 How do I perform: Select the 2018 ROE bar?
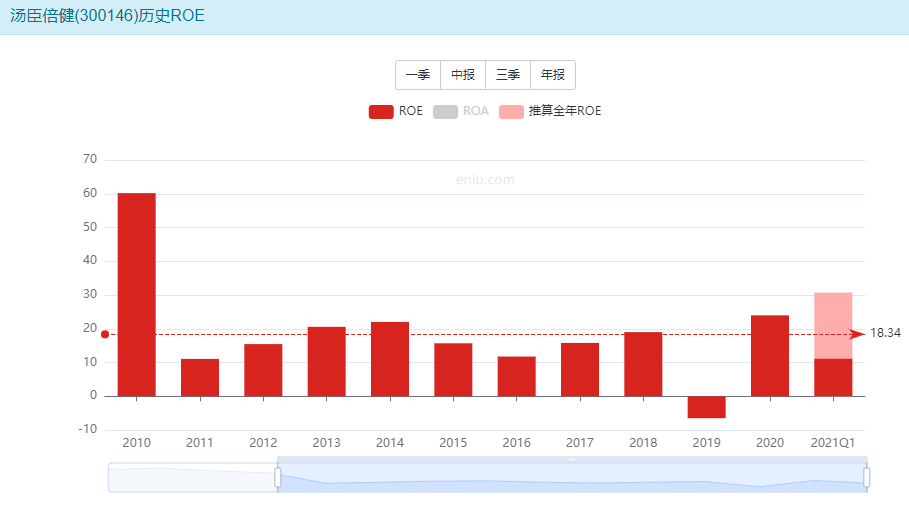[643, 364]
